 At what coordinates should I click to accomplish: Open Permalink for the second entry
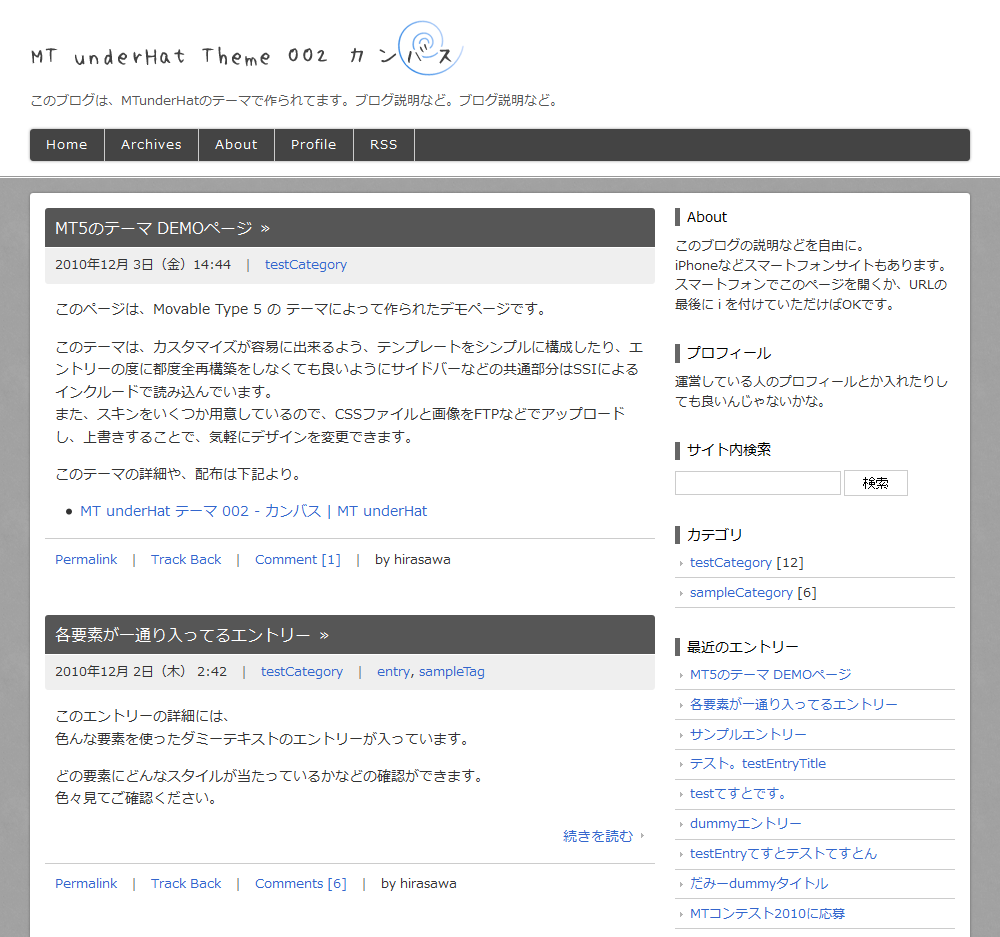pos(86,883)
